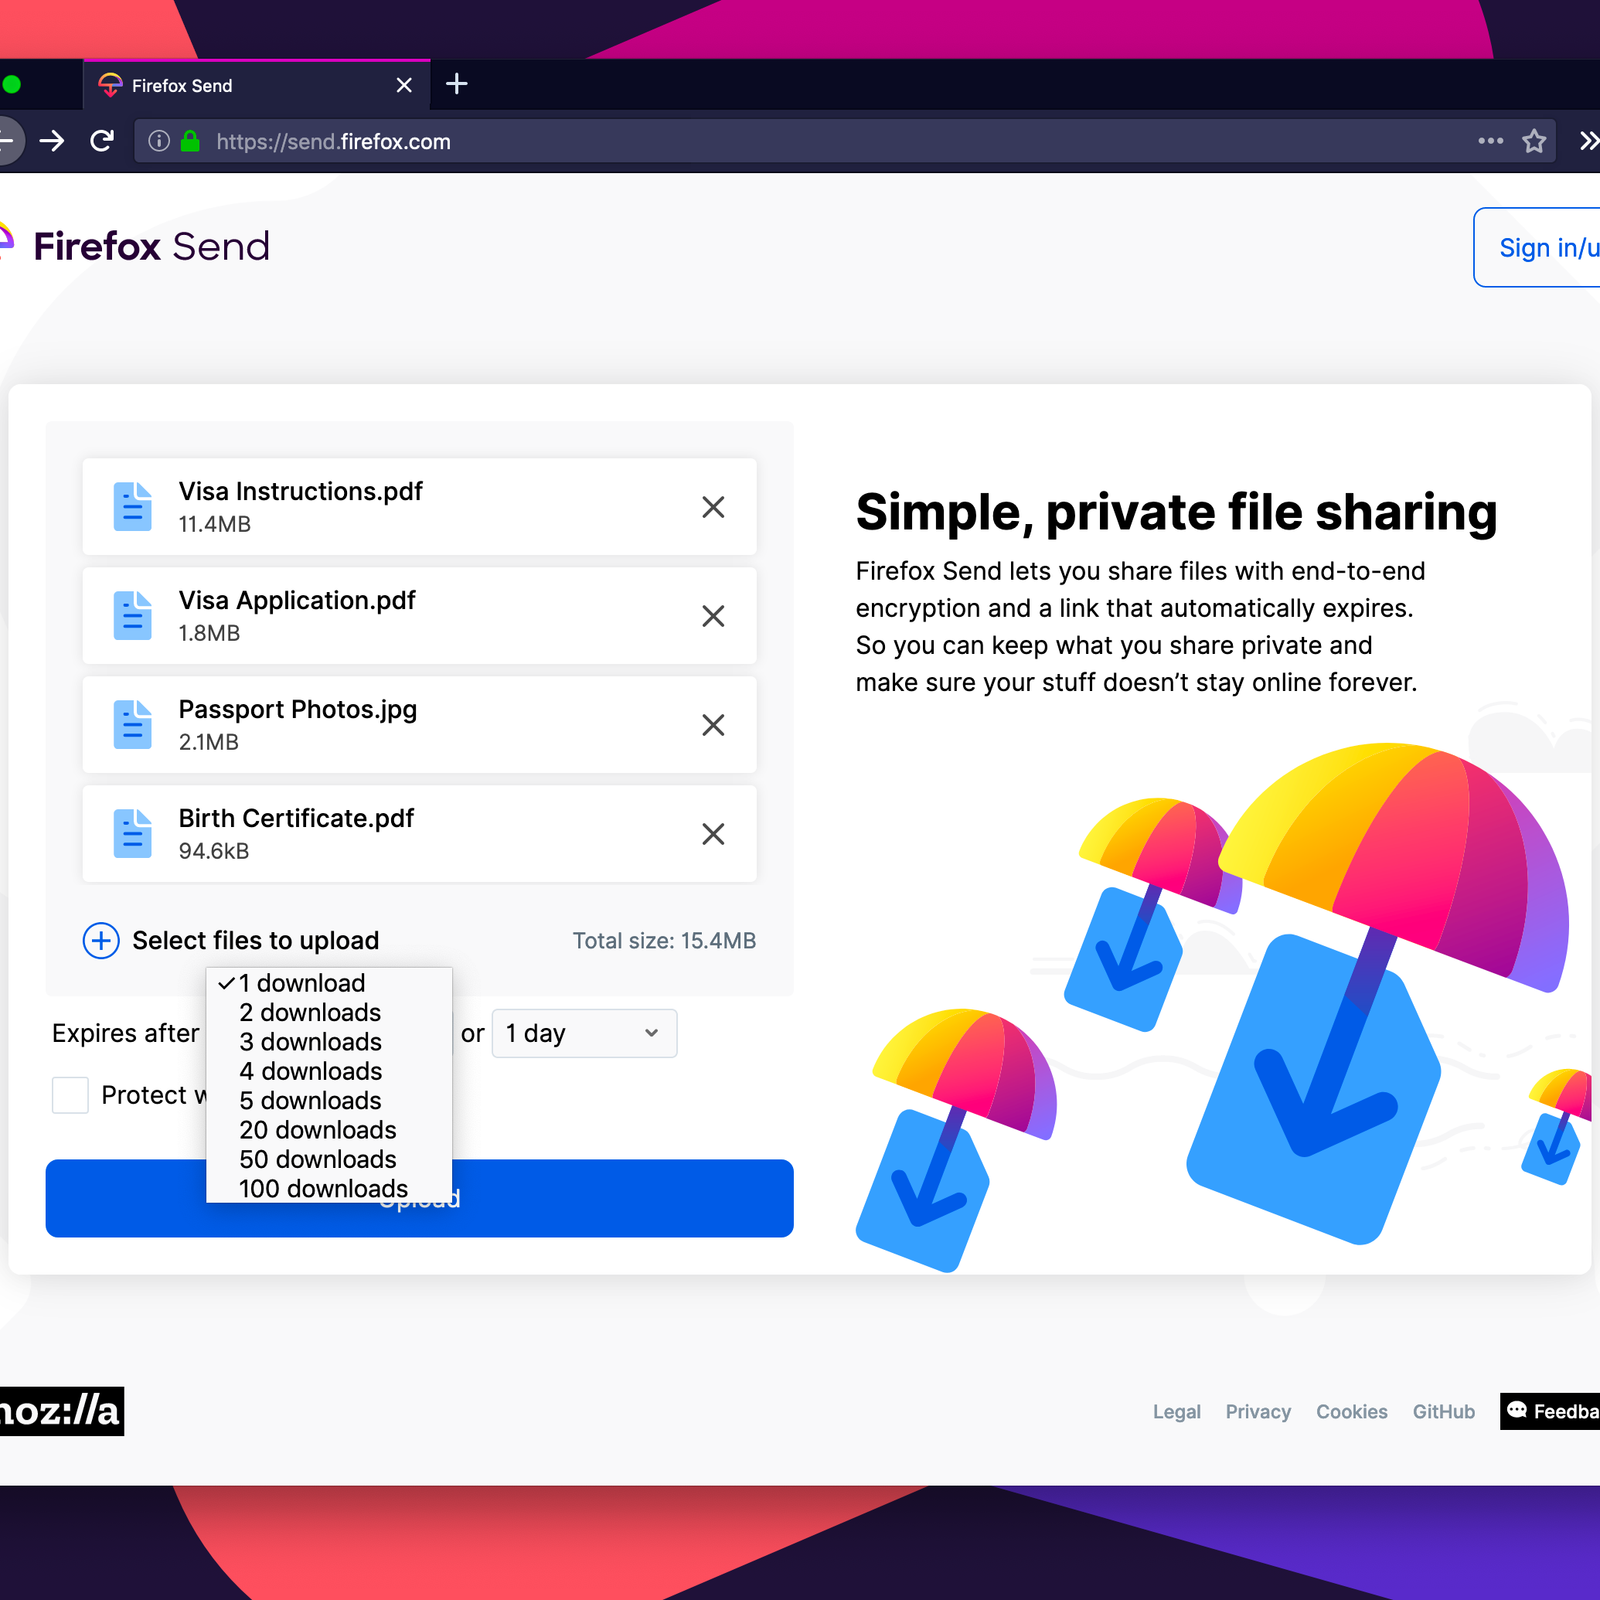Click file icon of Visa Application.pdf
This screenshot has width=1600, height=1600.
point(132,616)
